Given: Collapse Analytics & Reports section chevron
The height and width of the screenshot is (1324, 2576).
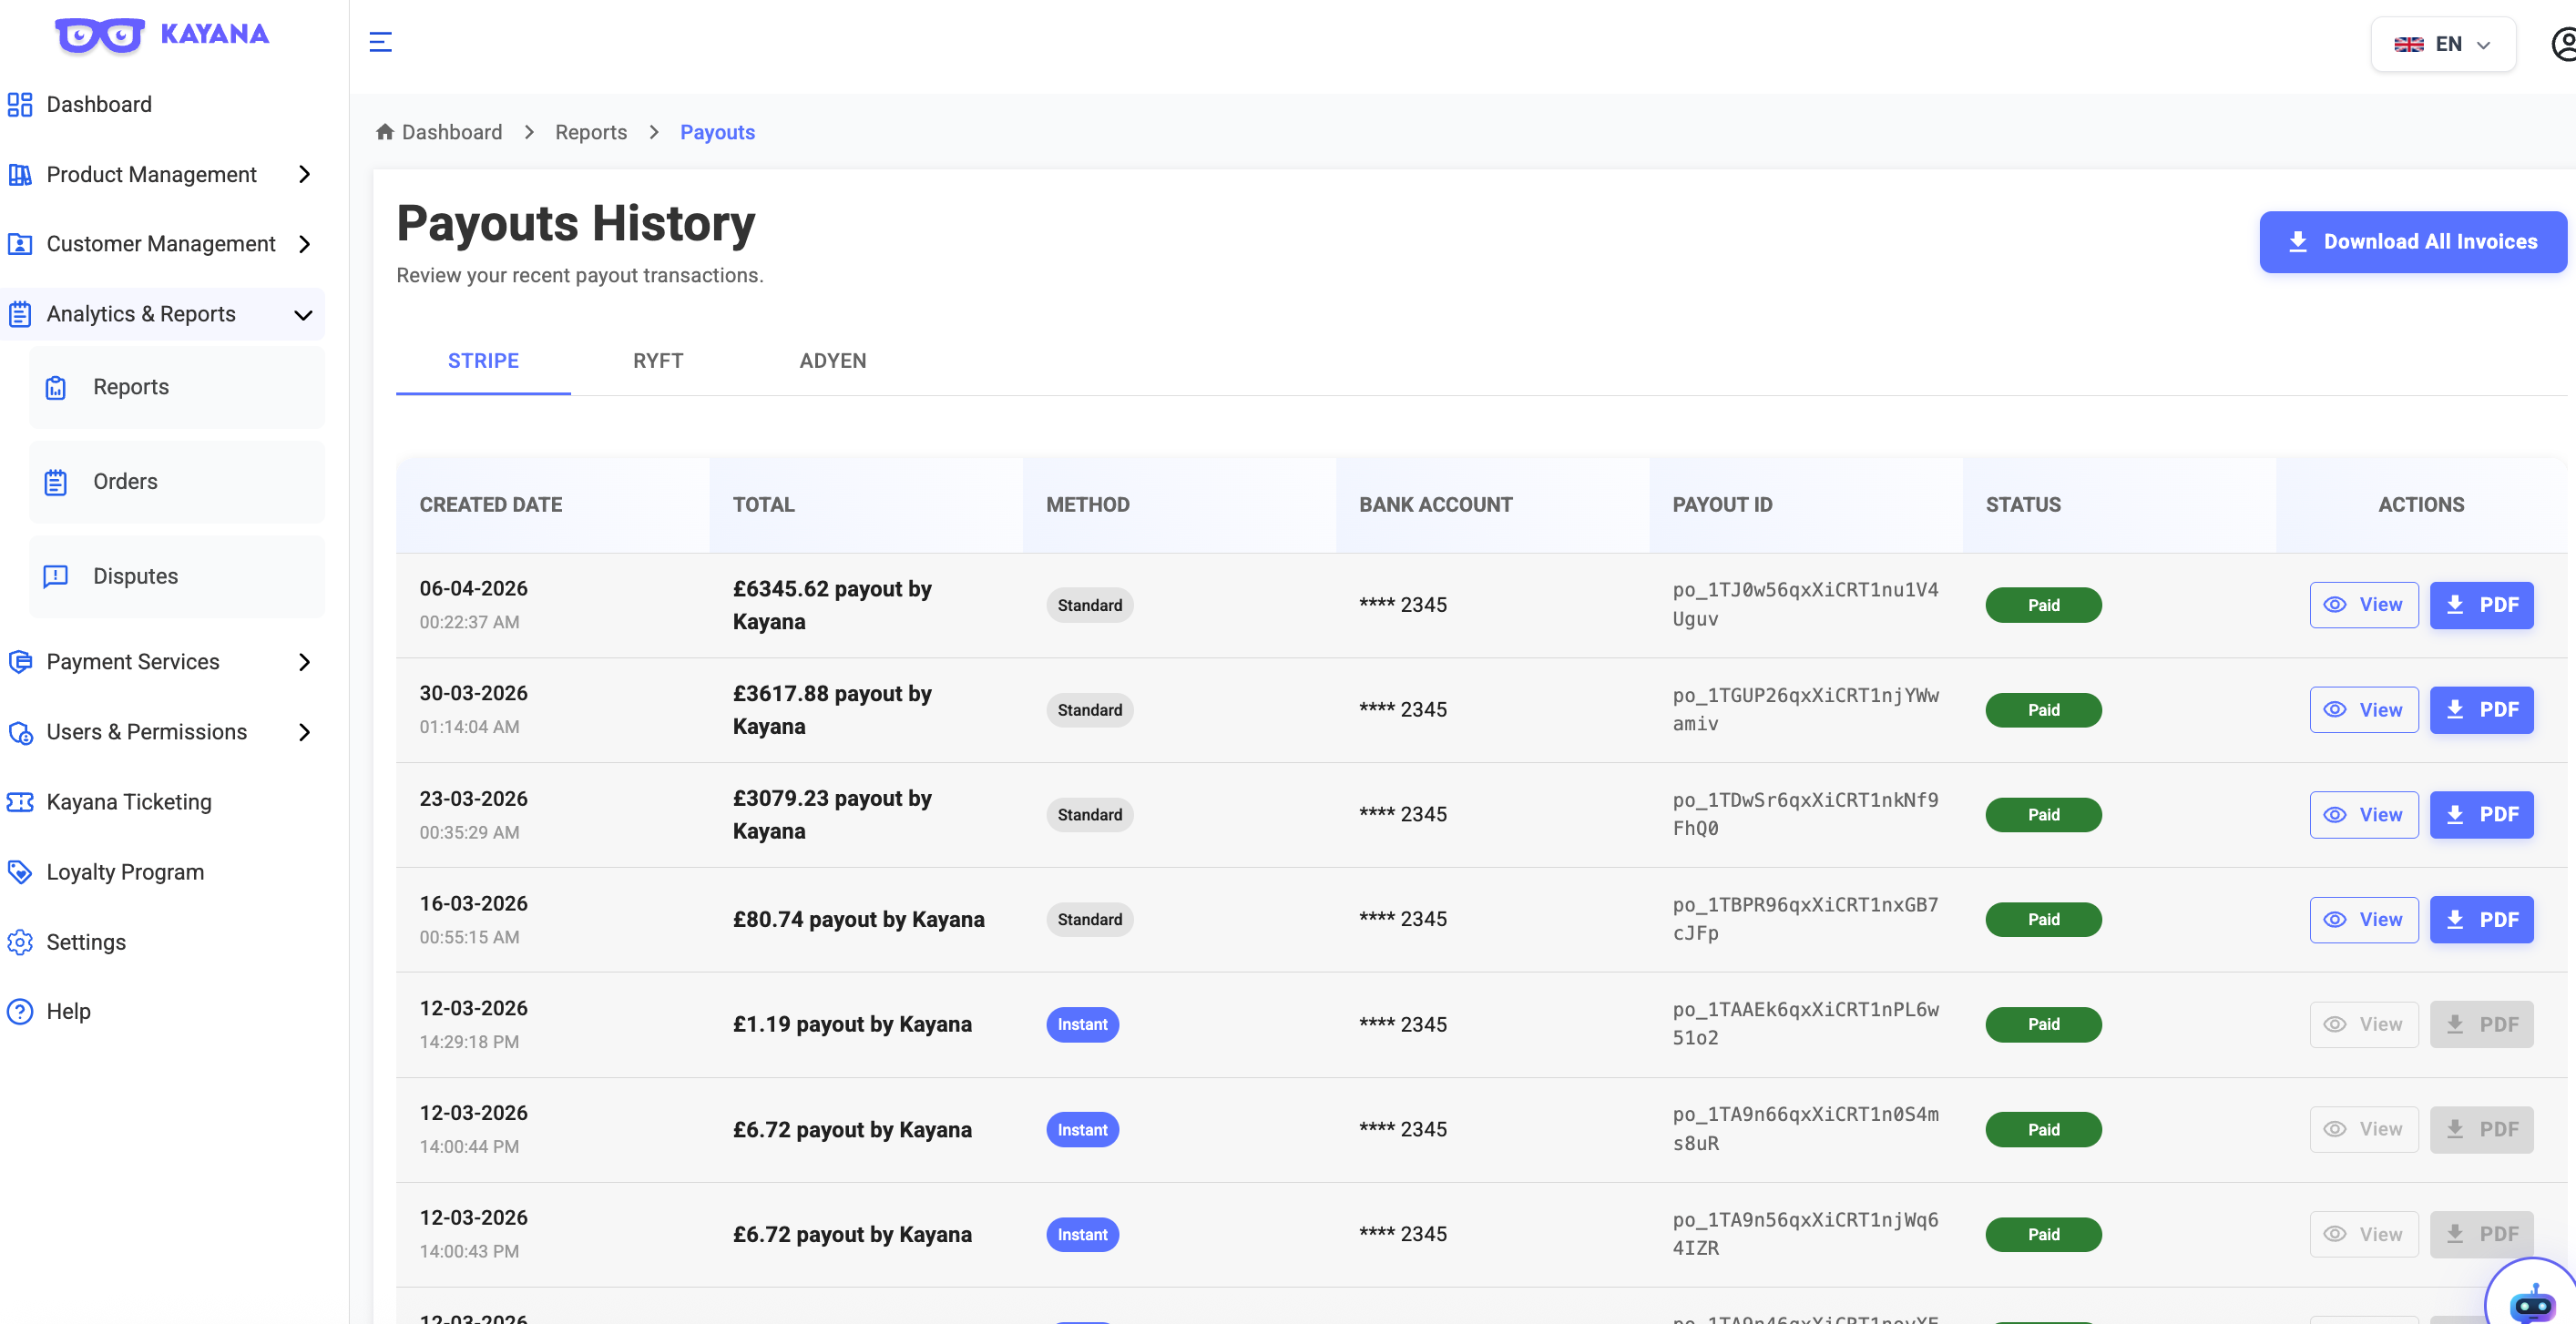Looking at the screenshot, I should (303, 315).
